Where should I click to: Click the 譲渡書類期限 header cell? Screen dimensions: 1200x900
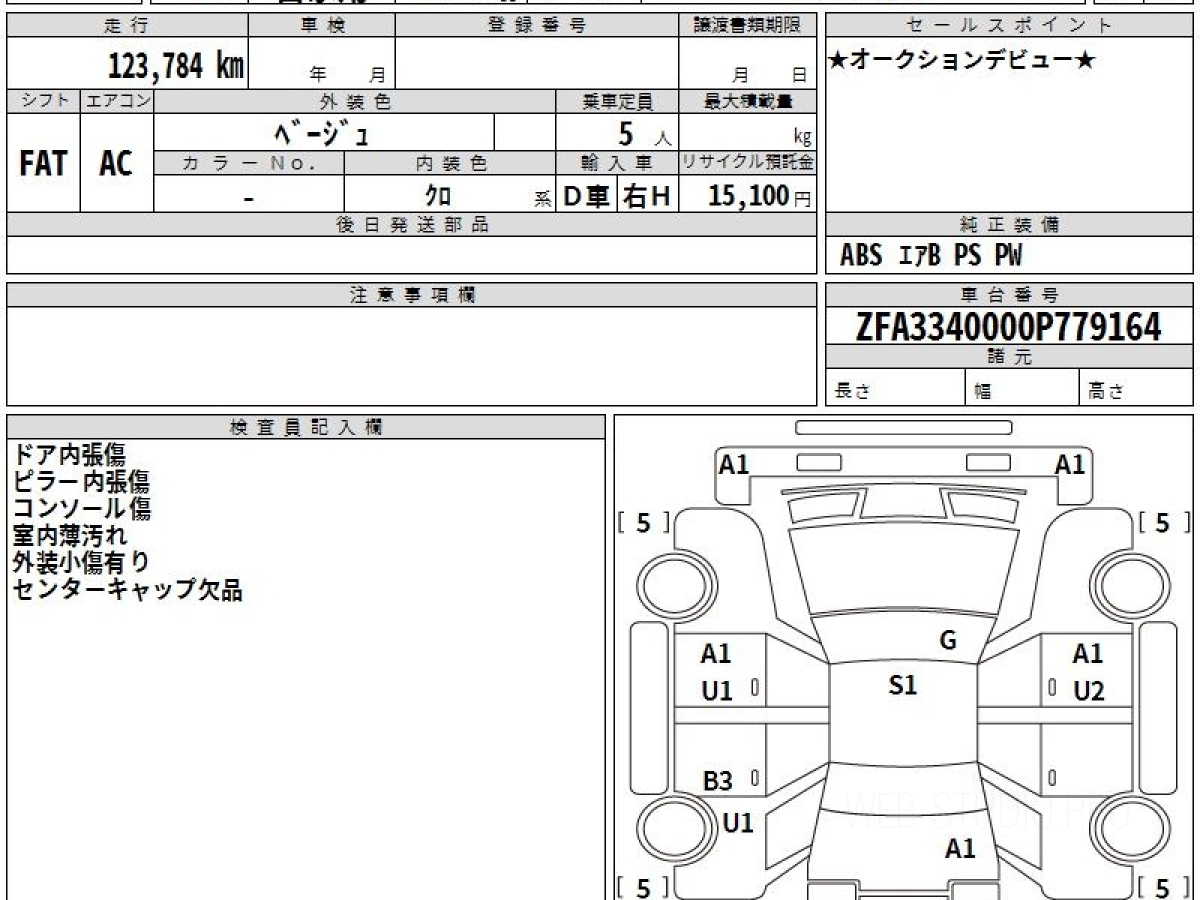click(x=748, y=26)
